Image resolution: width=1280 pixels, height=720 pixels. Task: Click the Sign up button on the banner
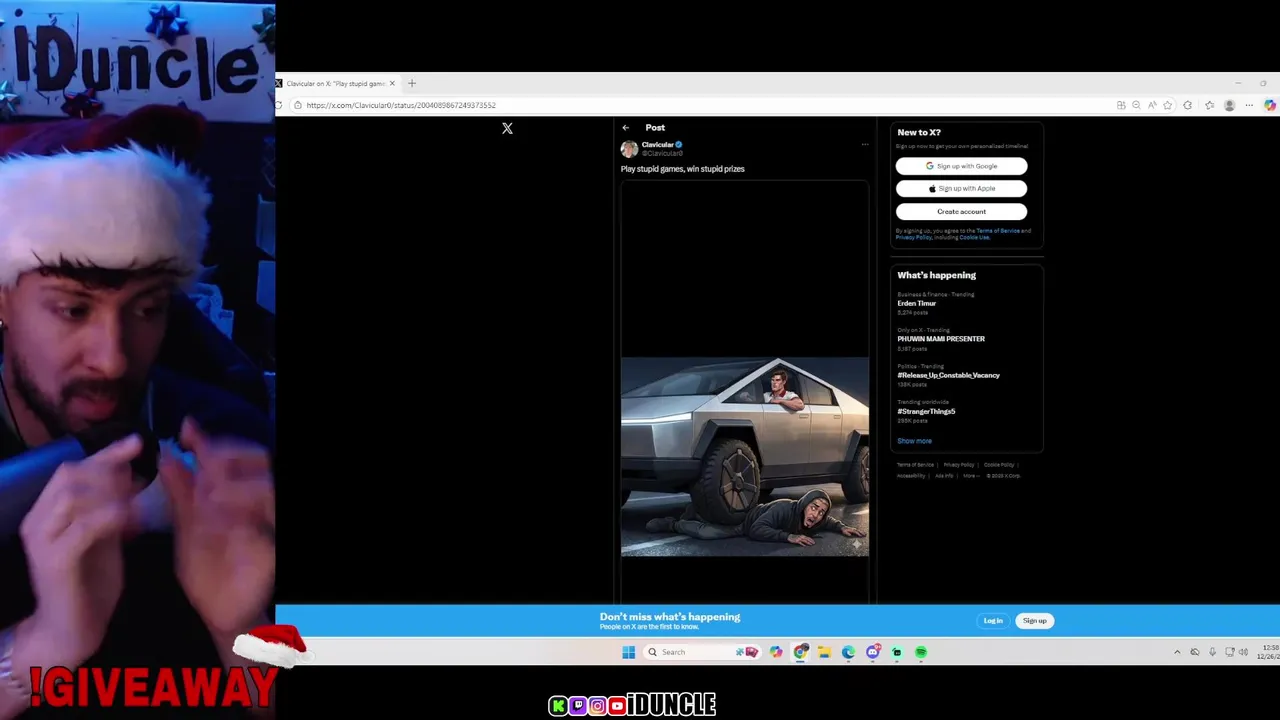(1034, 621)
